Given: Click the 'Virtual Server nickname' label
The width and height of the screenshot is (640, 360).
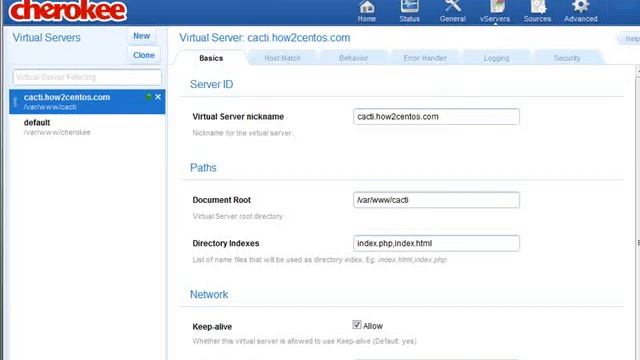Looking at the screenshot, I should pyautogui.click(x=238, y=117).
